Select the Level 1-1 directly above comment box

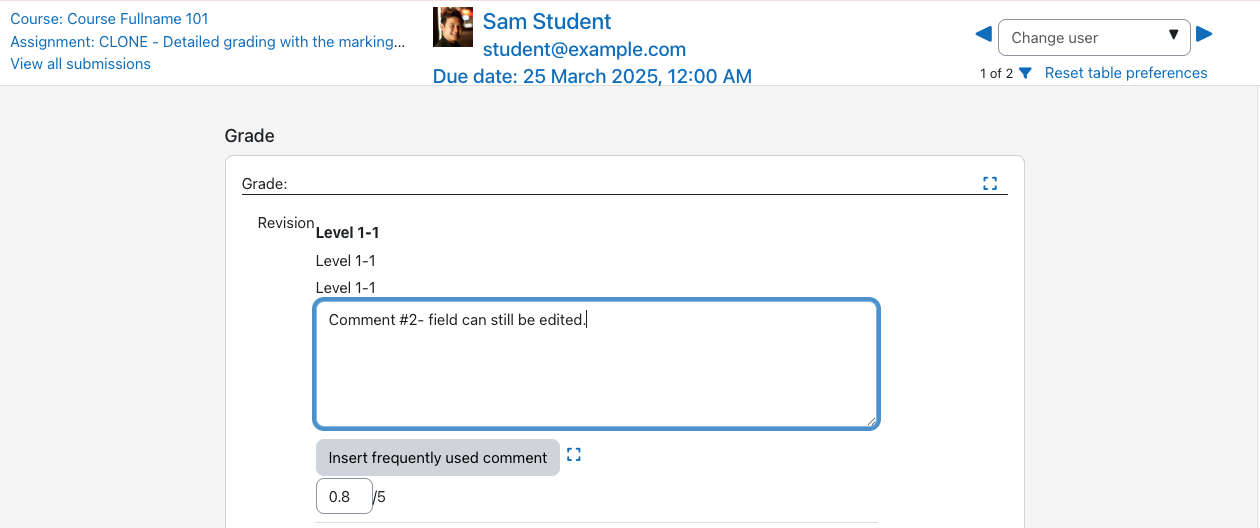point(346,288)
